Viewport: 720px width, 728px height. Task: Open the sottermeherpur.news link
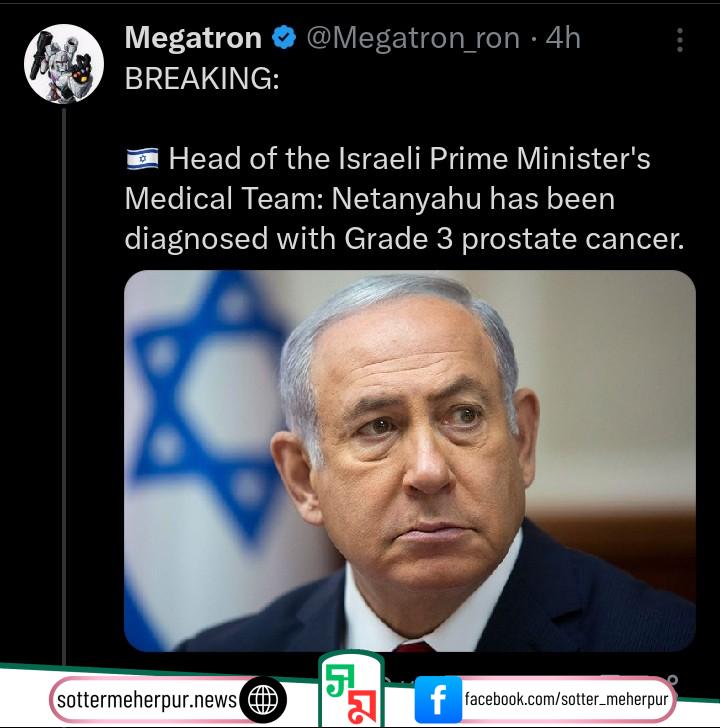coord(147,700)
